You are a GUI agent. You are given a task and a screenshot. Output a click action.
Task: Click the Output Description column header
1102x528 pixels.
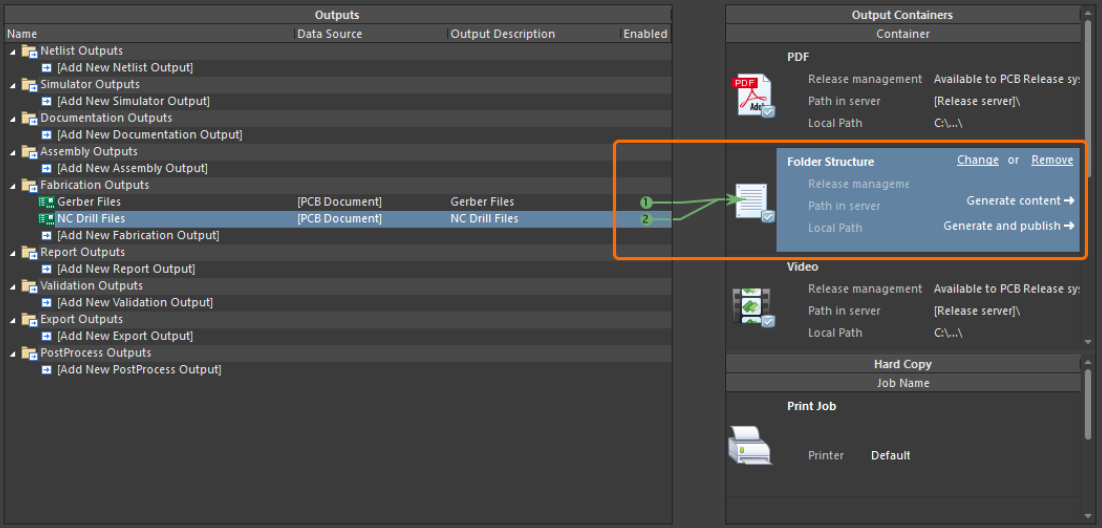502,34
